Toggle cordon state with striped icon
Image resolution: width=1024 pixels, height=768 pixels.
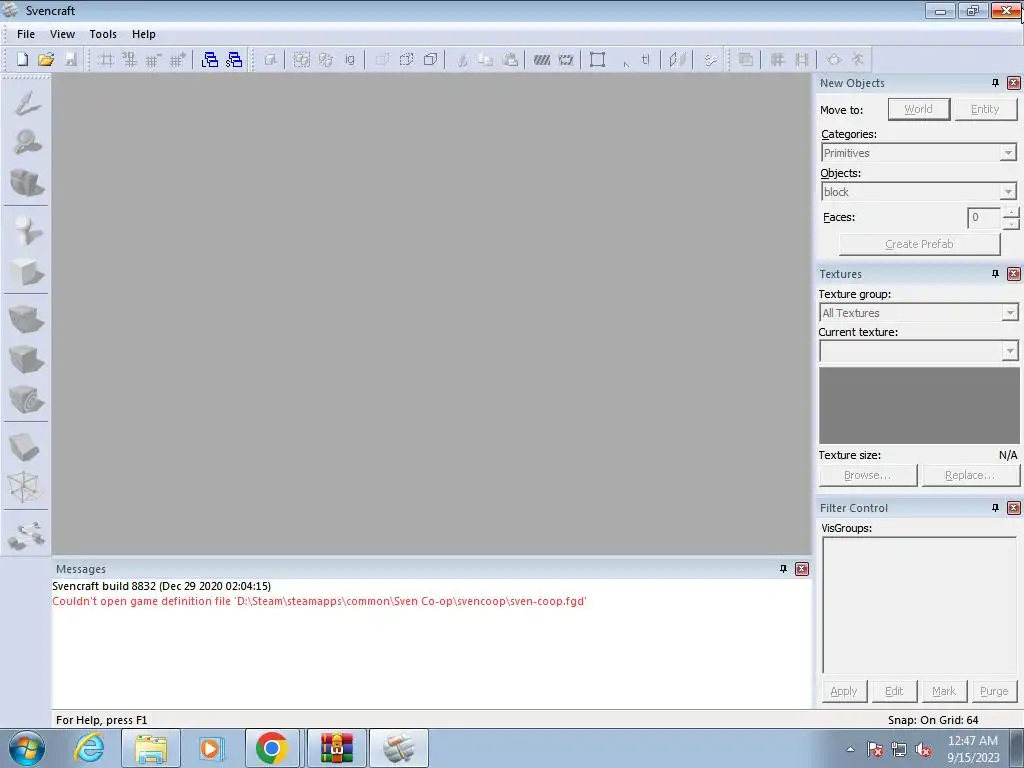pos(541,59)
